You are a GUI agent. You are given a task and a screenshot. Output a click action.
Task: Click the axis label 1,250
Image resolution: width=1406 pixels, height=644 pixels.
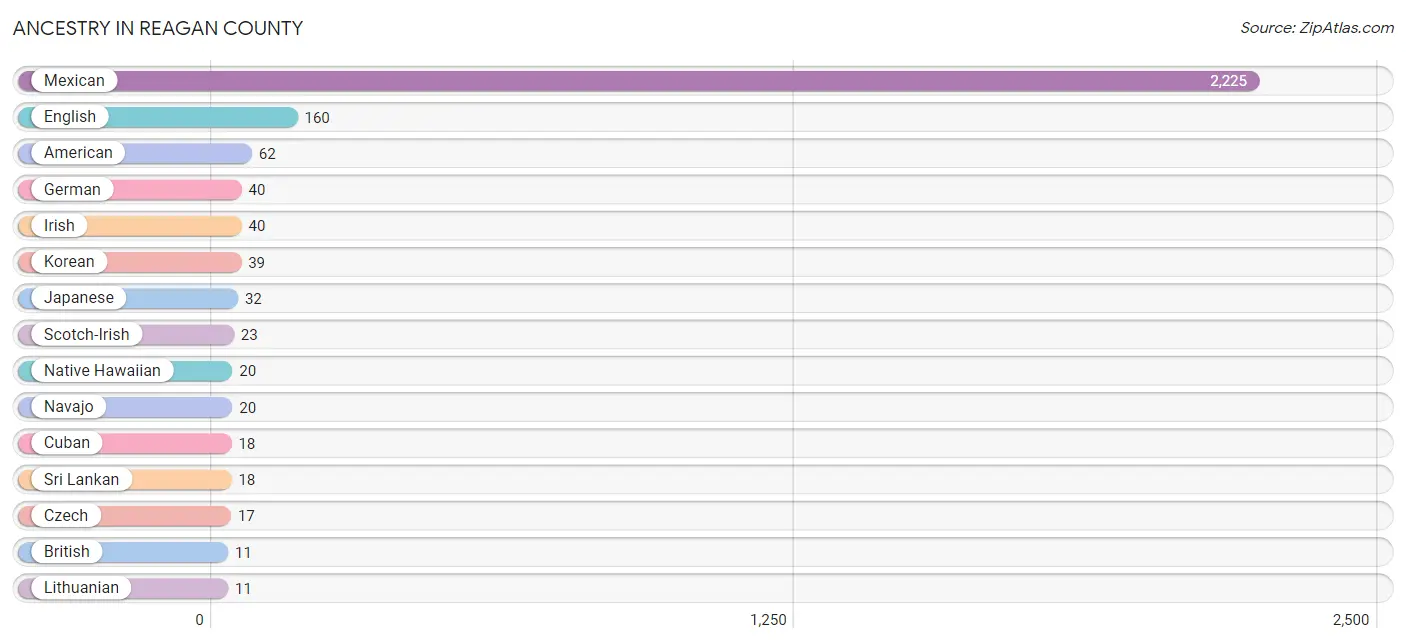point(768,620)
